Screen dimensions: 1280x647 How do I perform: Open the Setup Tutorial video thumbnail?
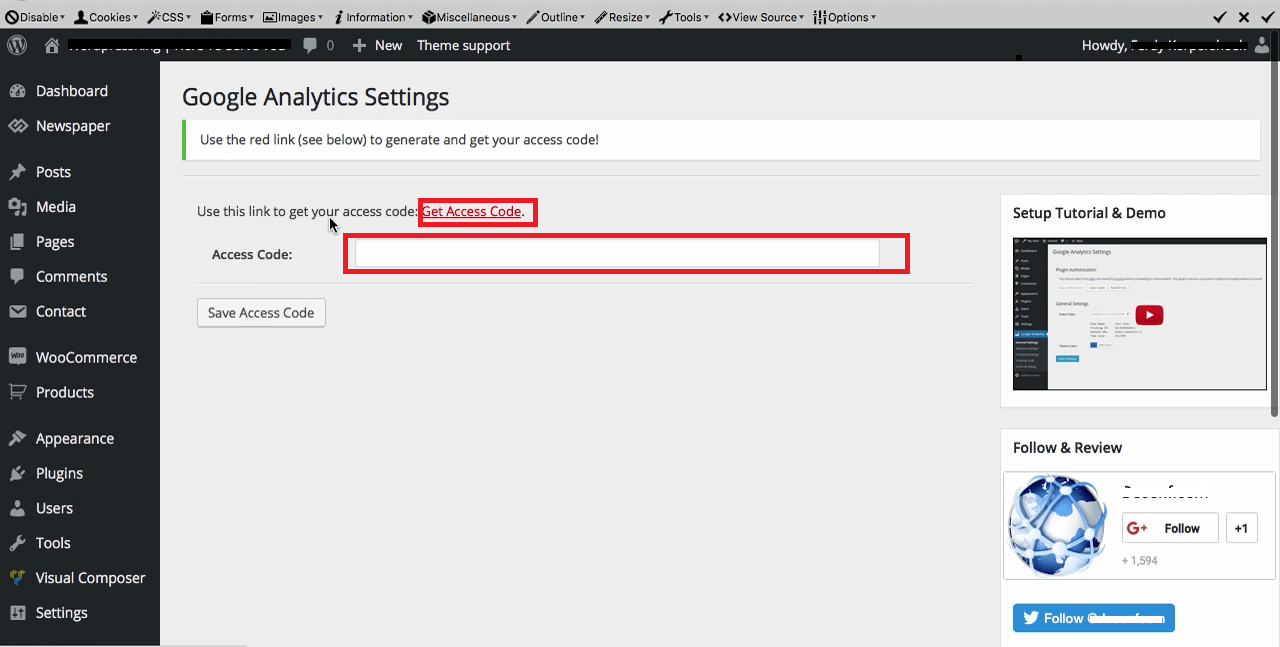click(x=1140, y=313)
